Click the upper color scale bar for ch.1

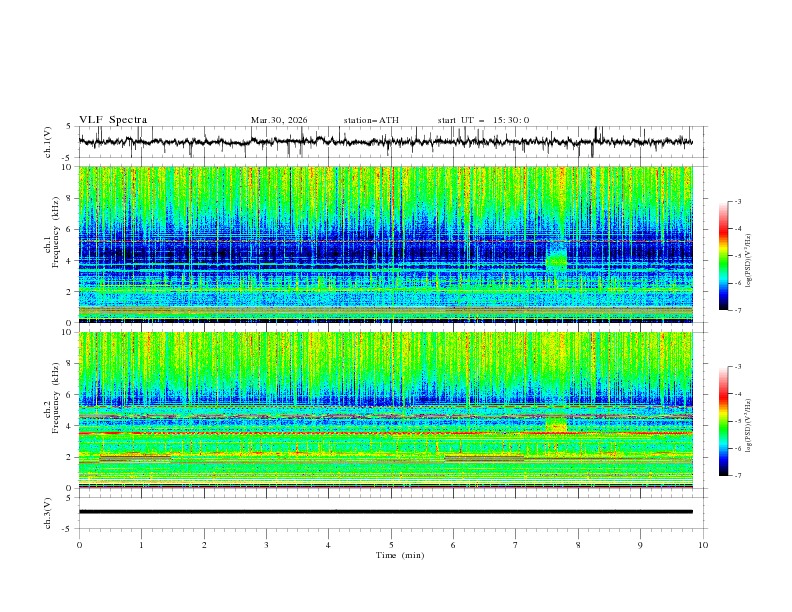pos(723,255)
